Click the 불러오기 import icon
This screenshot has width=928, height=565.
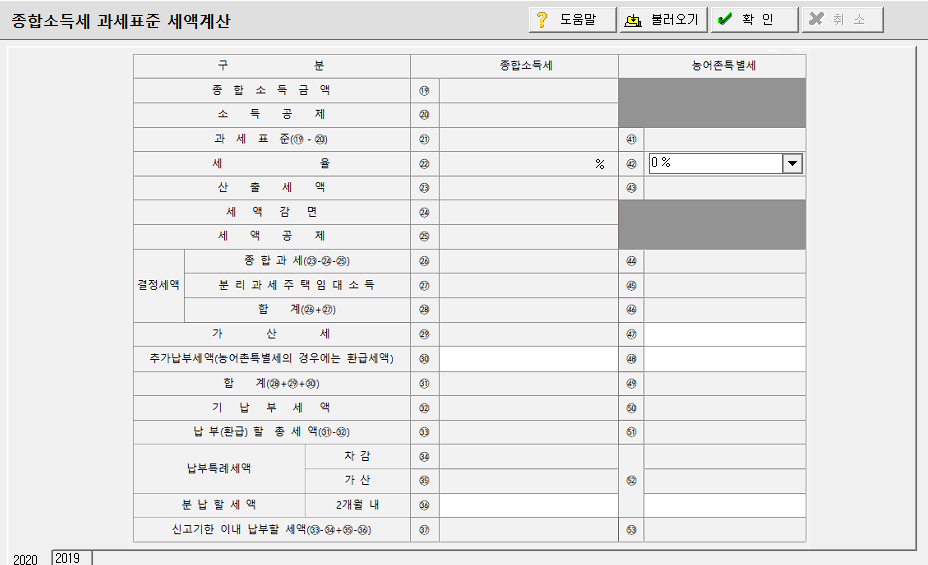[x=633, y=21]
